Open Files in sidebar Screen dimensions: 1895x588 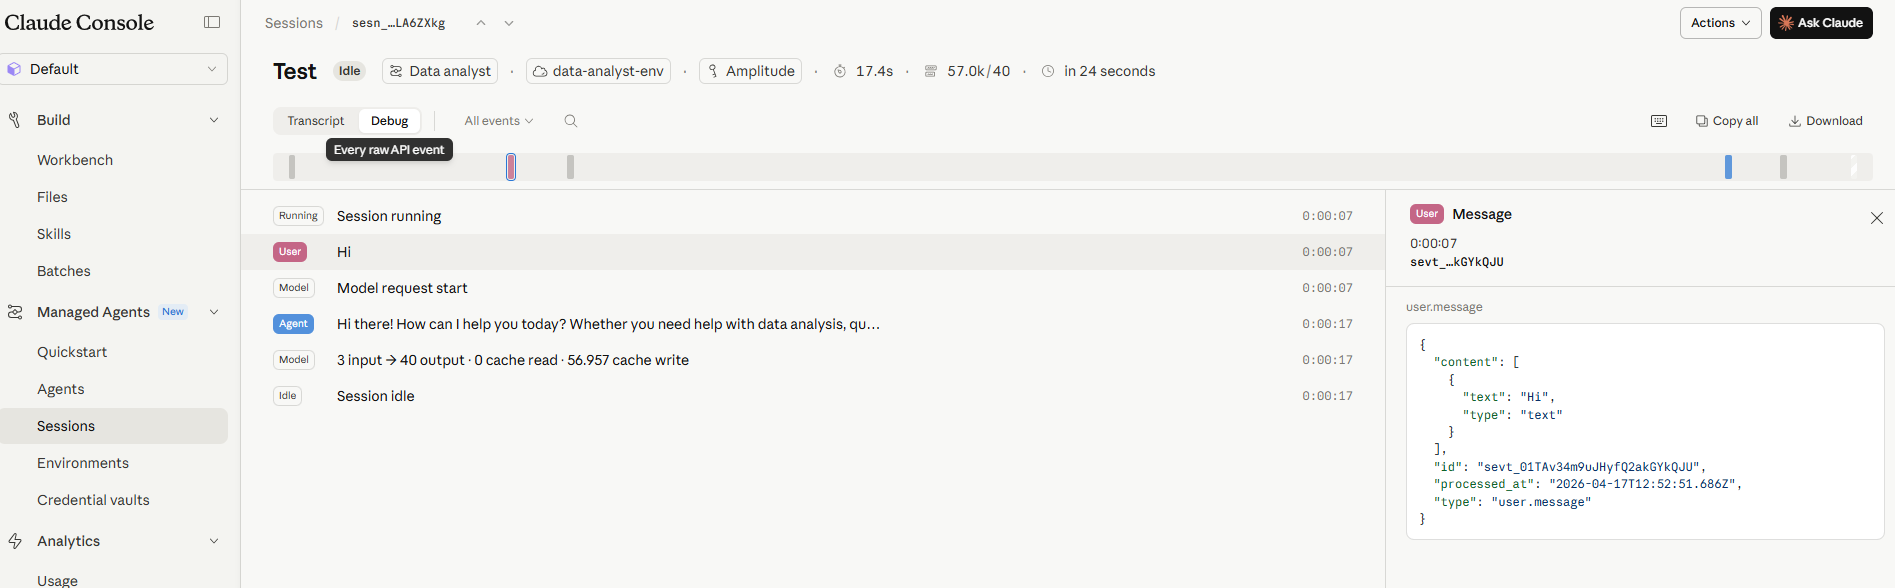pos(52,197)
